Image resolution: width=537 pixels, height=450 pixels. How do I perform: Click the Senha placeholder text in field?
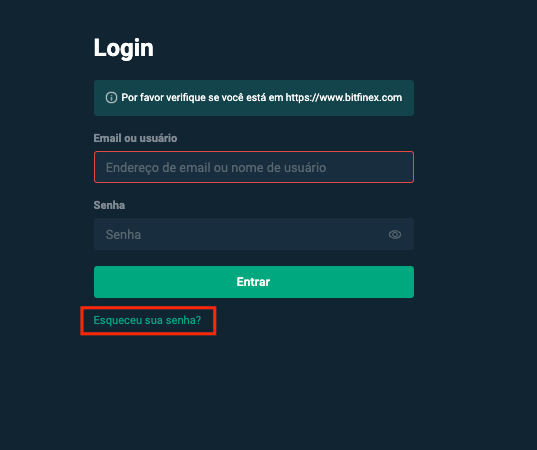coord(123,235)
